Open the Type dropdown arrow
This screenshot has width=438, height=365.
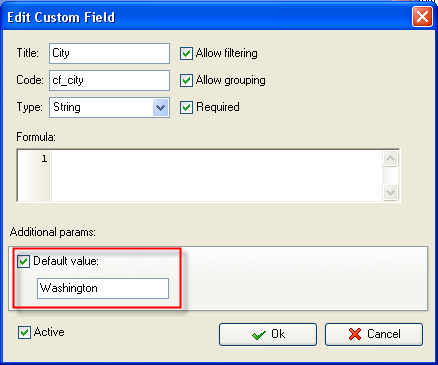[x=160, y=108]
